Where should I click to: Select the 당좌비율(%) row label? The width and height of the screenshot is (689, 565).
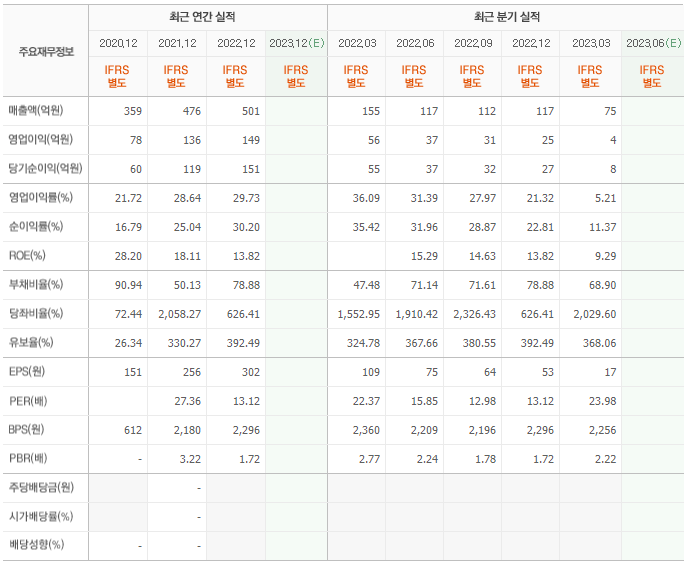pyautogui.click(x=36, y=313)
